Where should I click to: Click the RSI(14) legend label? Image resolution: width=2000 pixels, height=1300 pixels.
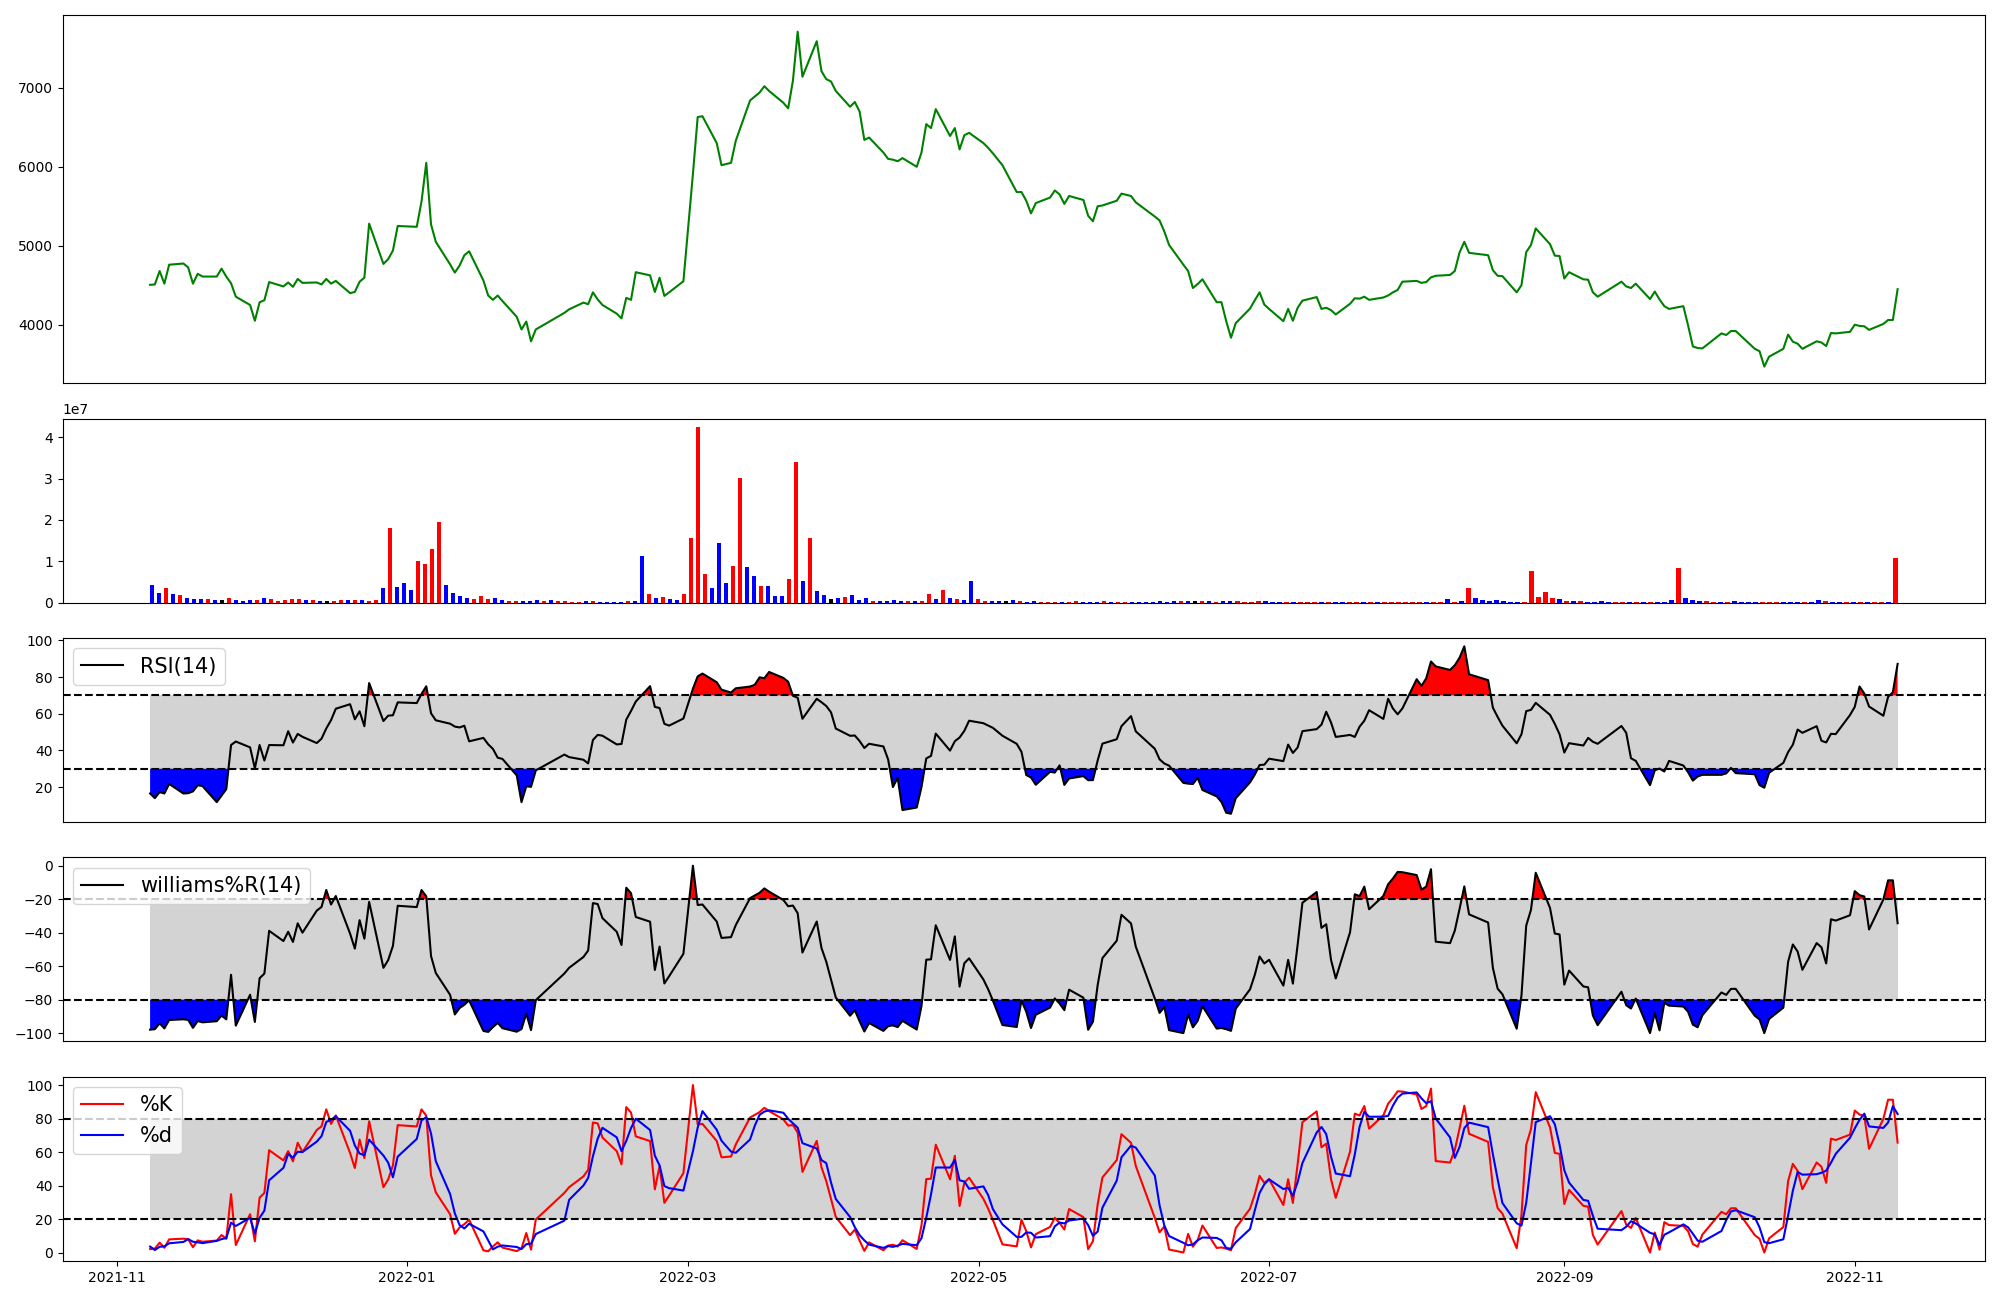pos(177,666)
